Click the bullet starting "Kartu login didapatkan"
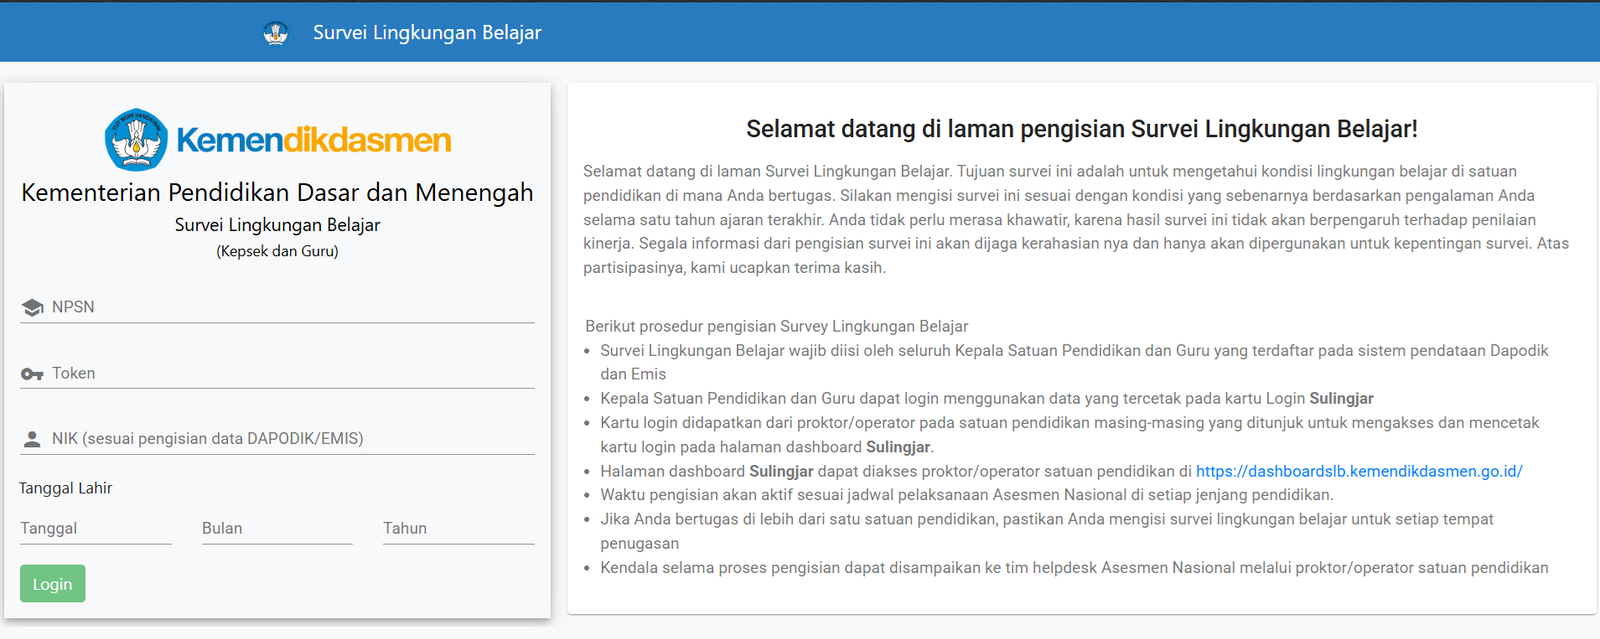 point(1070,435)
